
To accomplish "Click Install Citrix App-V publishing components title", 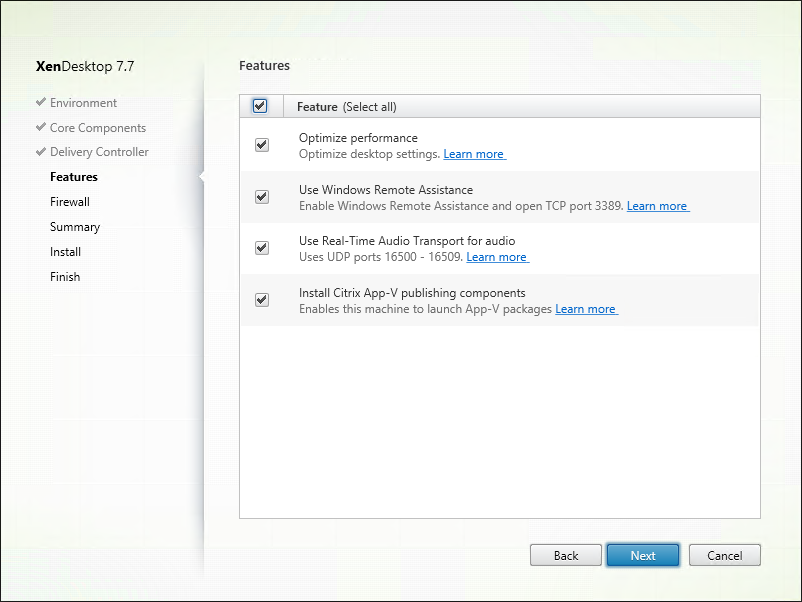I will pos(412,293).
